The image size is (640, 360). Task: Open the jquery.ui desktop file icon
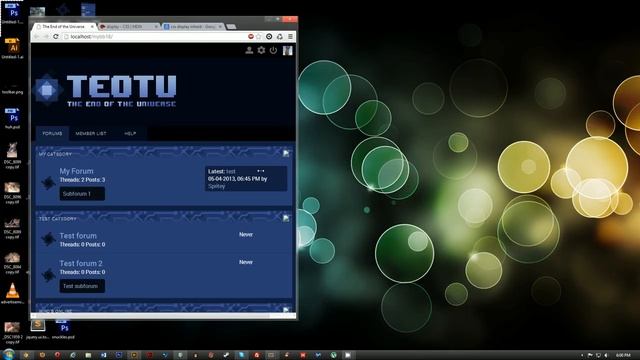click(x=38, y=329)
